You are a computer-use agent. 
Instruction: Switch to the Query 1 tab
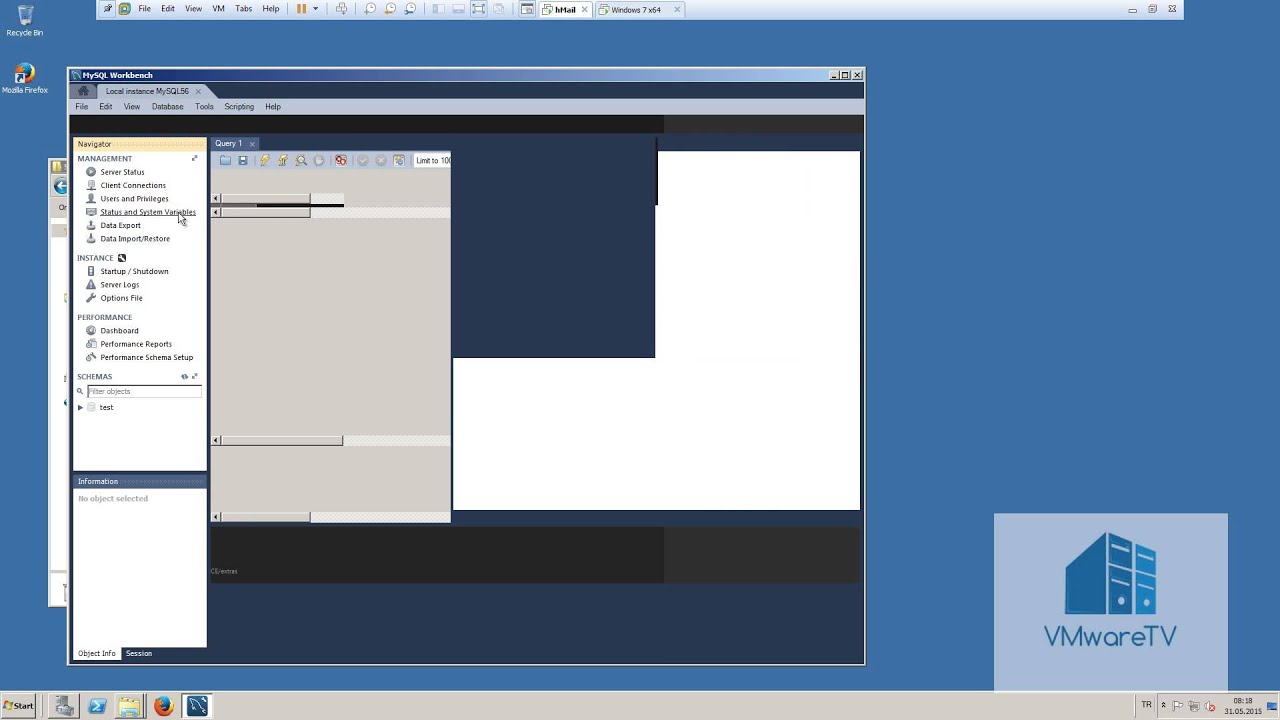[x=228, y=143]
